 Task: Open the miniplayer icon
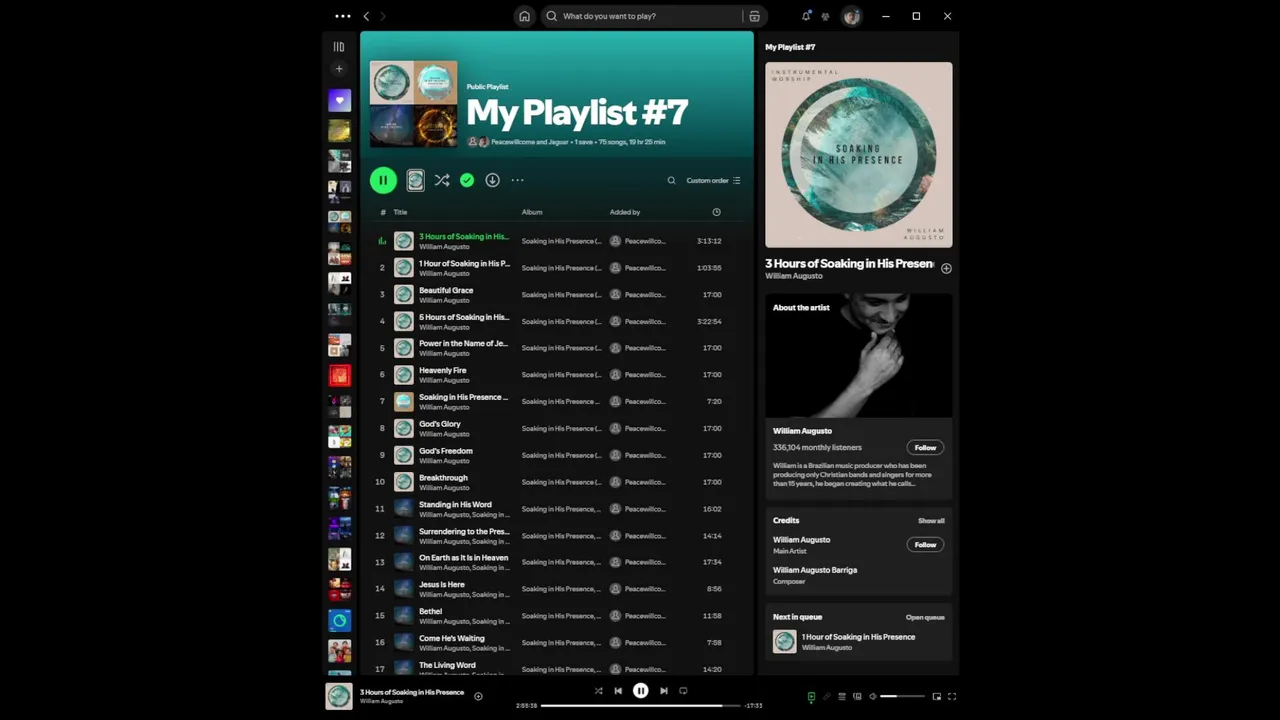tap(937, 697)
